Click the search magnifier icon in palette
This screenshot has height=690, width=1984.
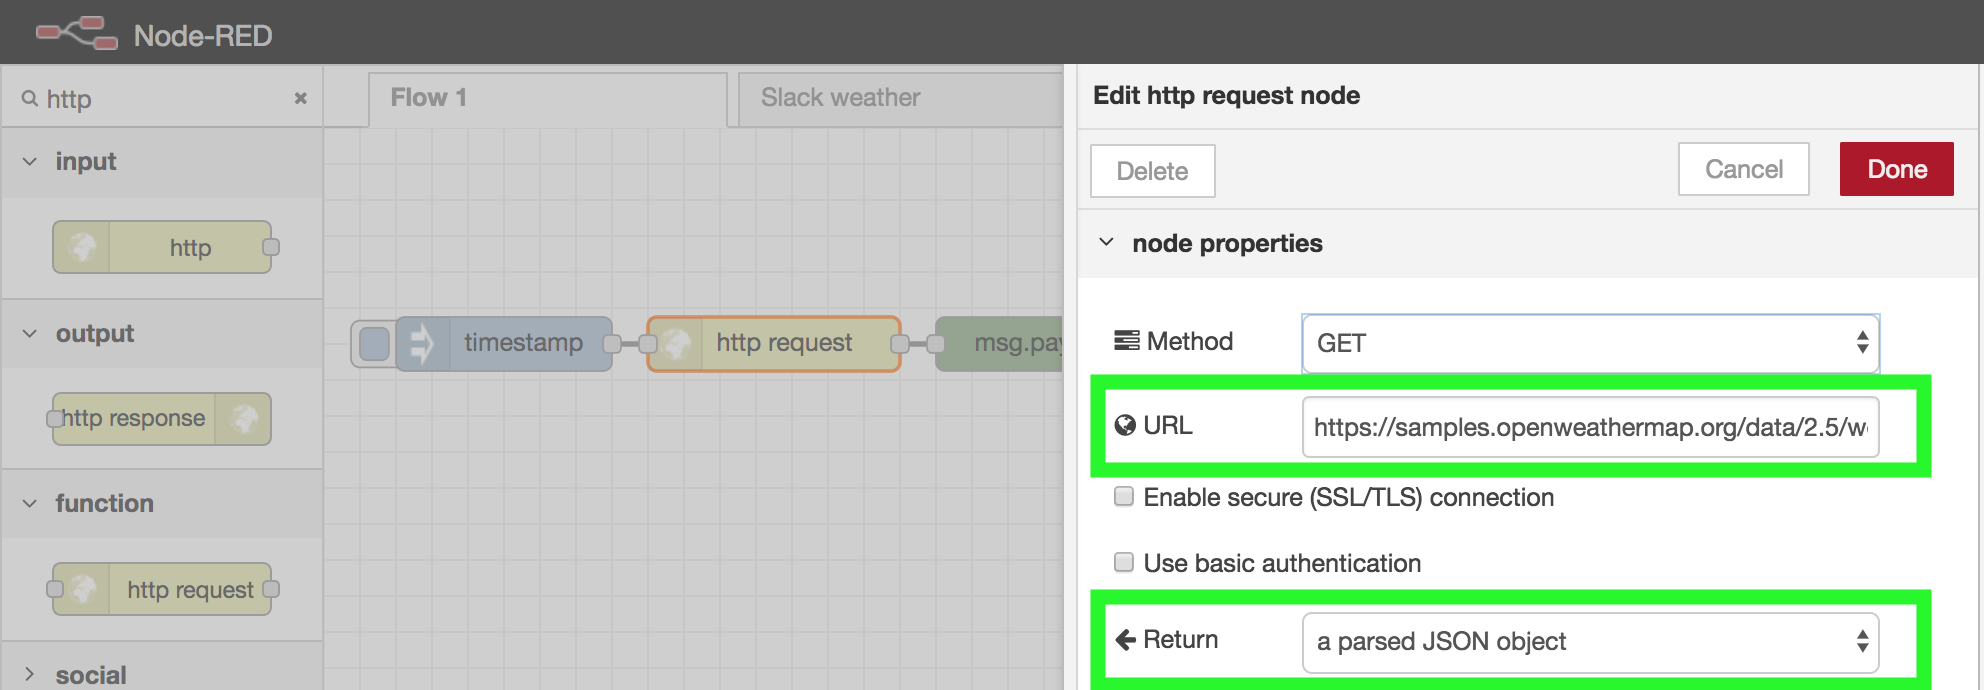coord(30,98)
